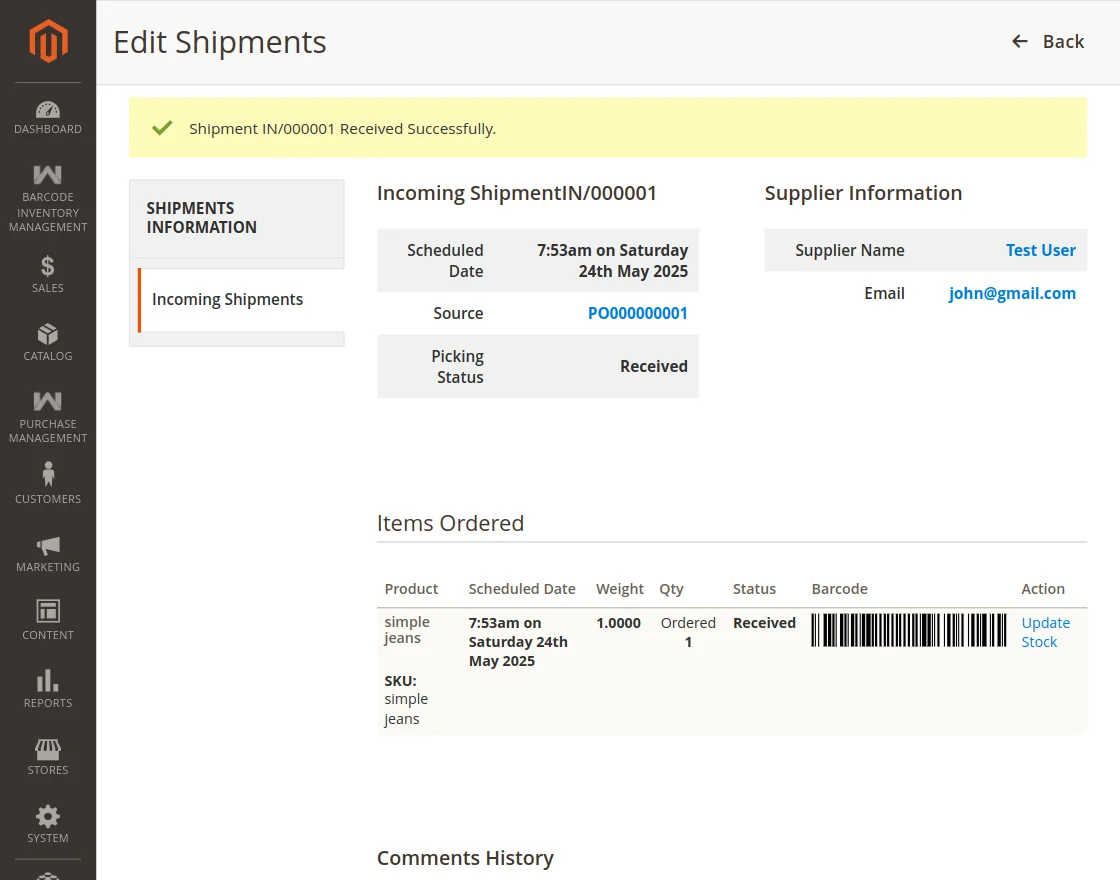The height and width of the screenshot is (880, 1120).
Task: Open supplier Test User link
Action: 1041,250
